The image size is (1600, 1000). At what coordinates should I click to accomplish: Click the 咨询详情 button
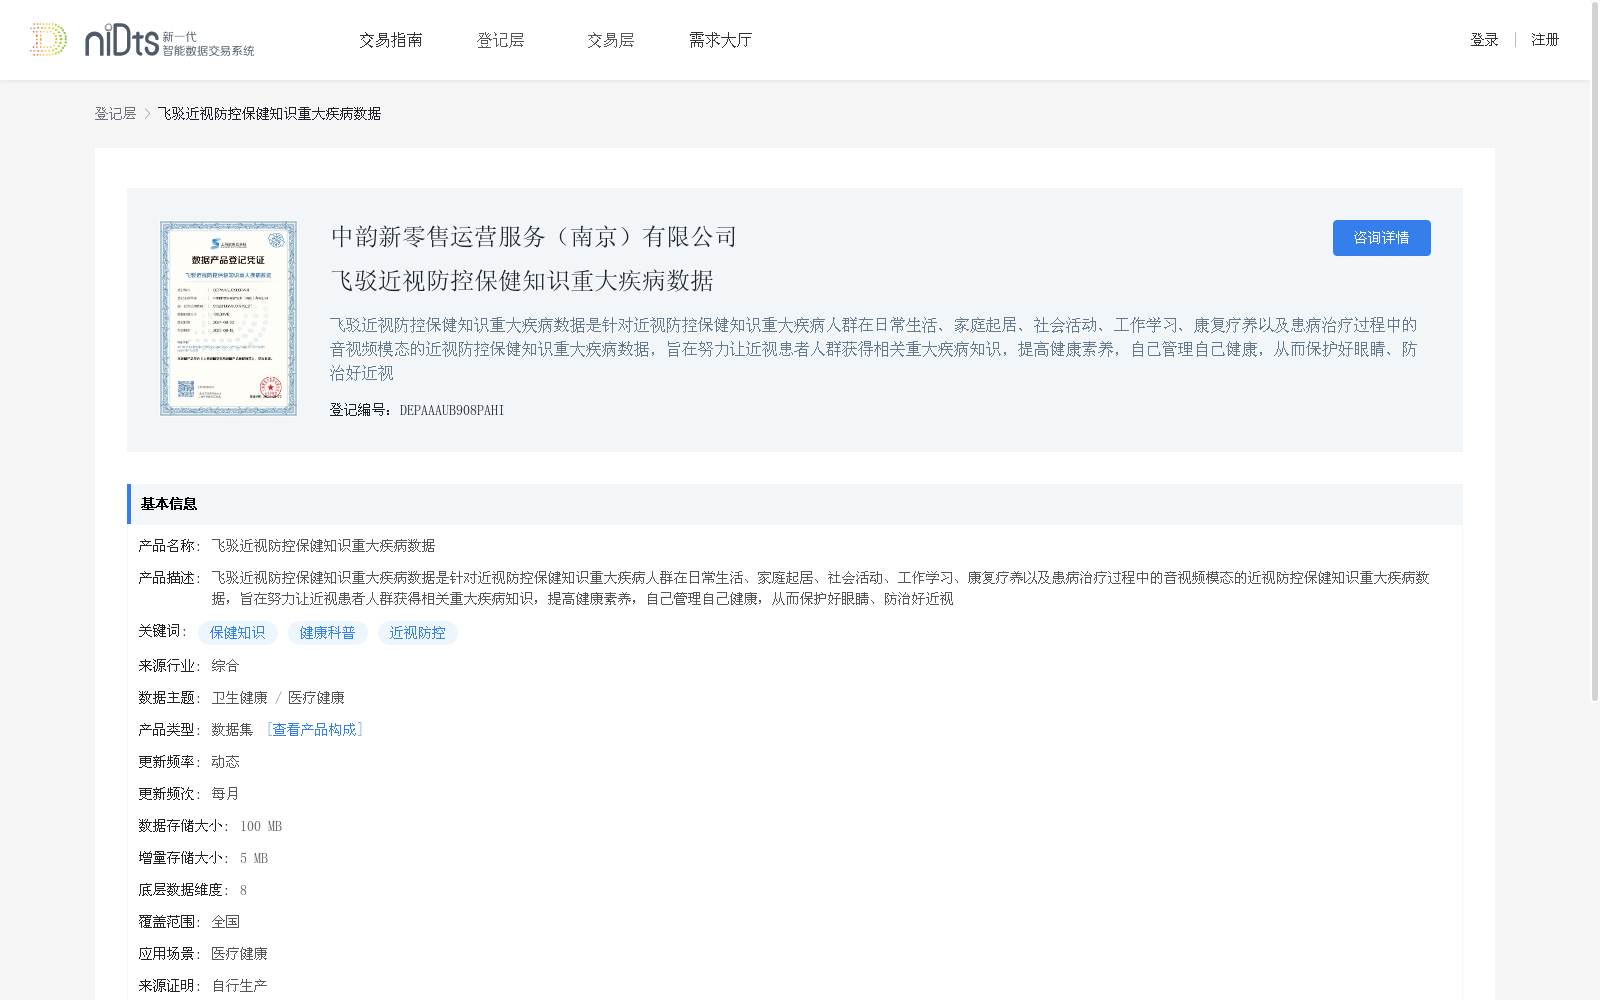click(1381, 238)
